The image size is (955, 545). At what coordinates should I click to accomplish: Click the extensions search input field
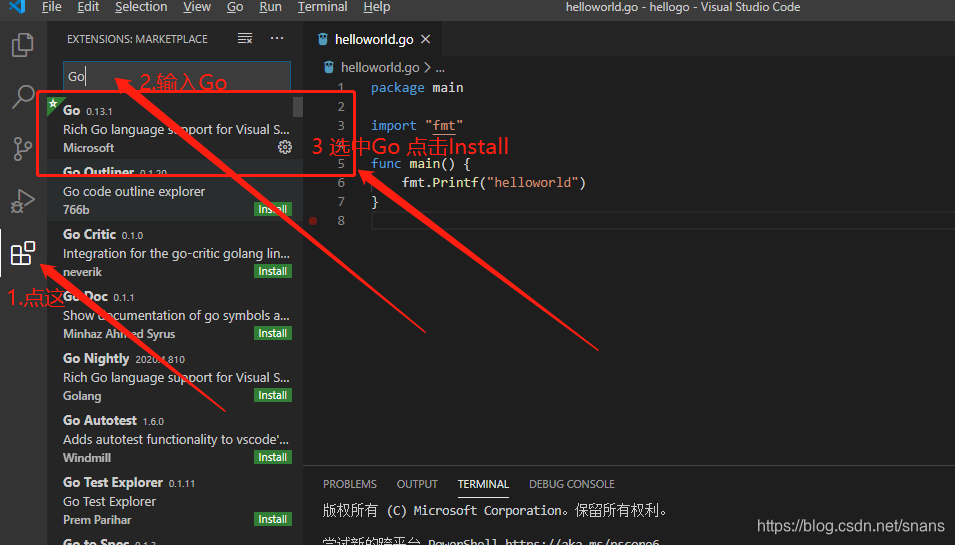point(177,76)
